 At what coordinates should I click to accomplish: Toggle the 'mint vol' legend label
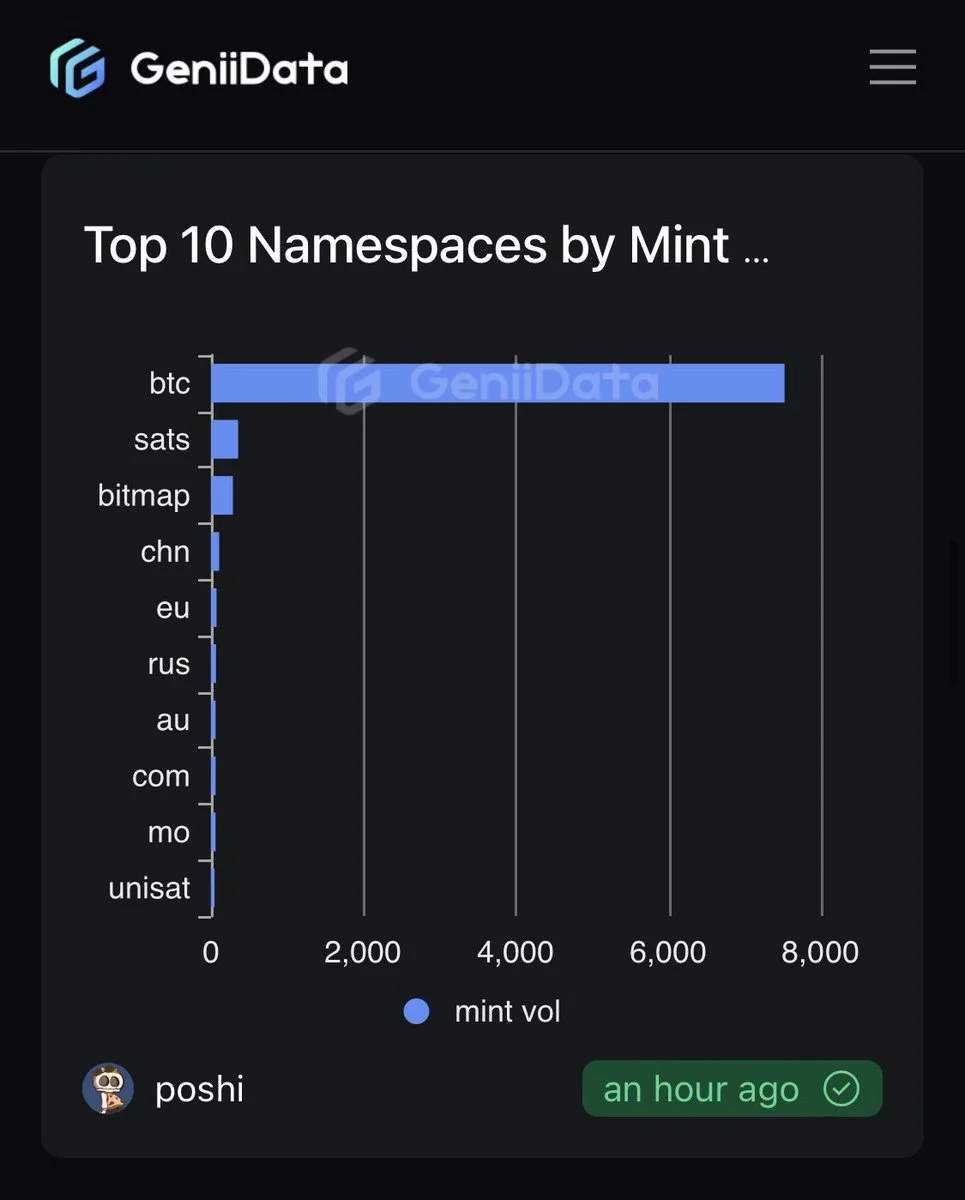(507, 1011)
